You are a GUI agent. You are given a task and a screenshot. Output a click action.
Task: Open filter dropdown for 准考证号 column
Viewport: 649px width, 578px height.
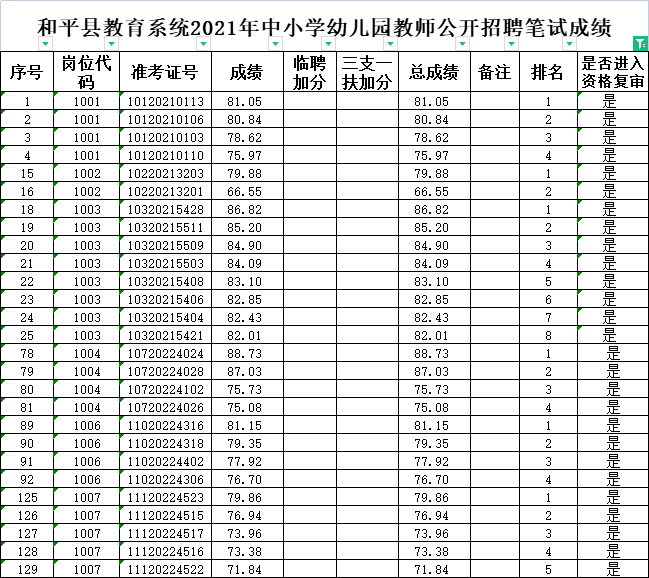(x=203, y=43)
